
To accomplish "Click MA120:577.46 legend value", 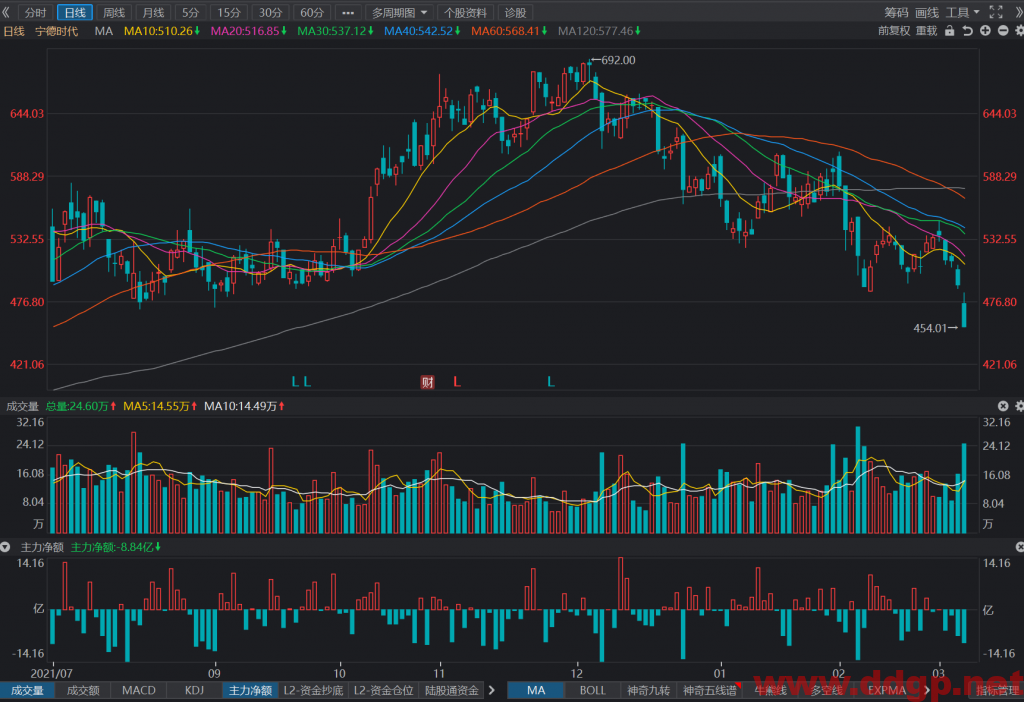I will (x=599, y=31).
